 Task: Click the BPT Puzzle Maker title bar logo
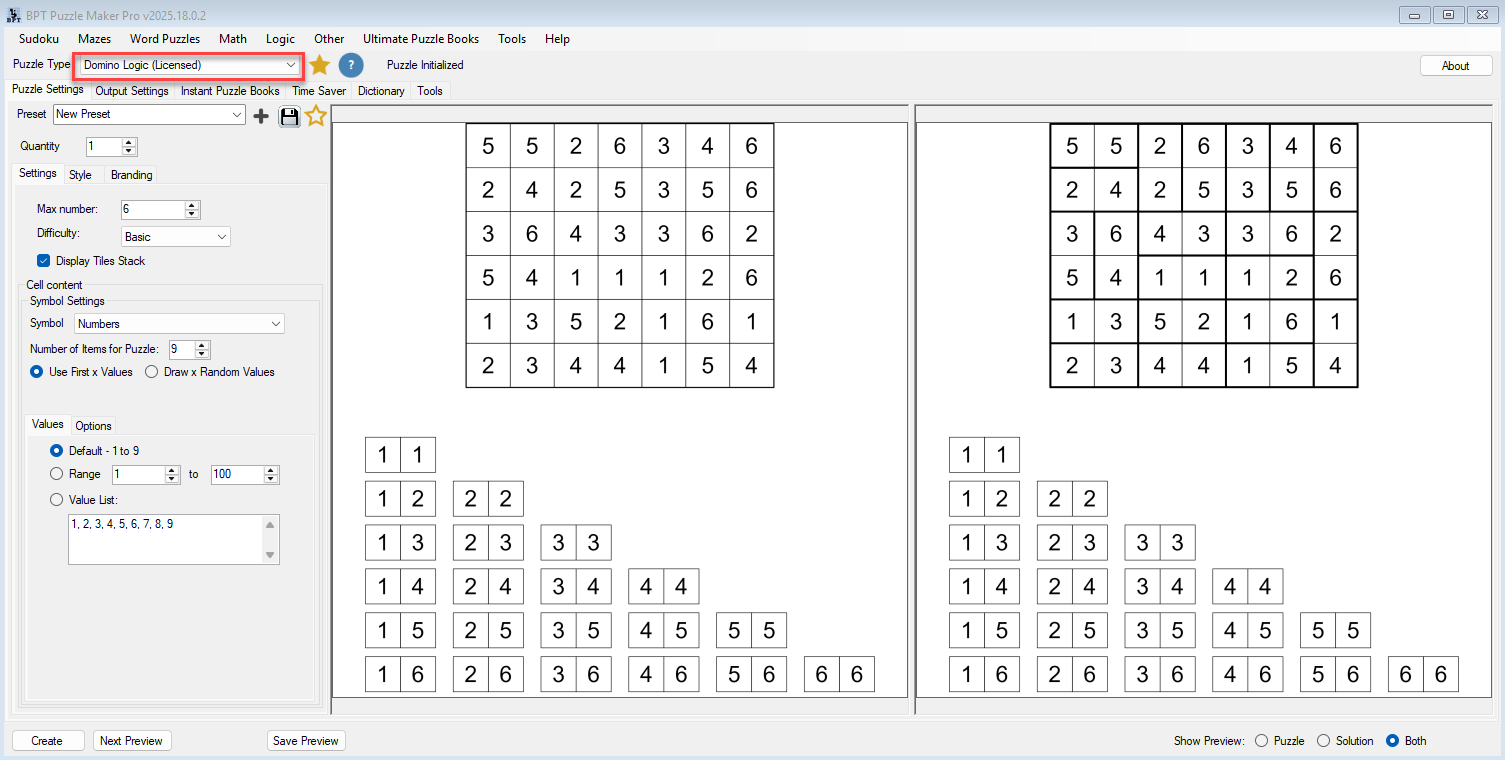click(12, 15)
